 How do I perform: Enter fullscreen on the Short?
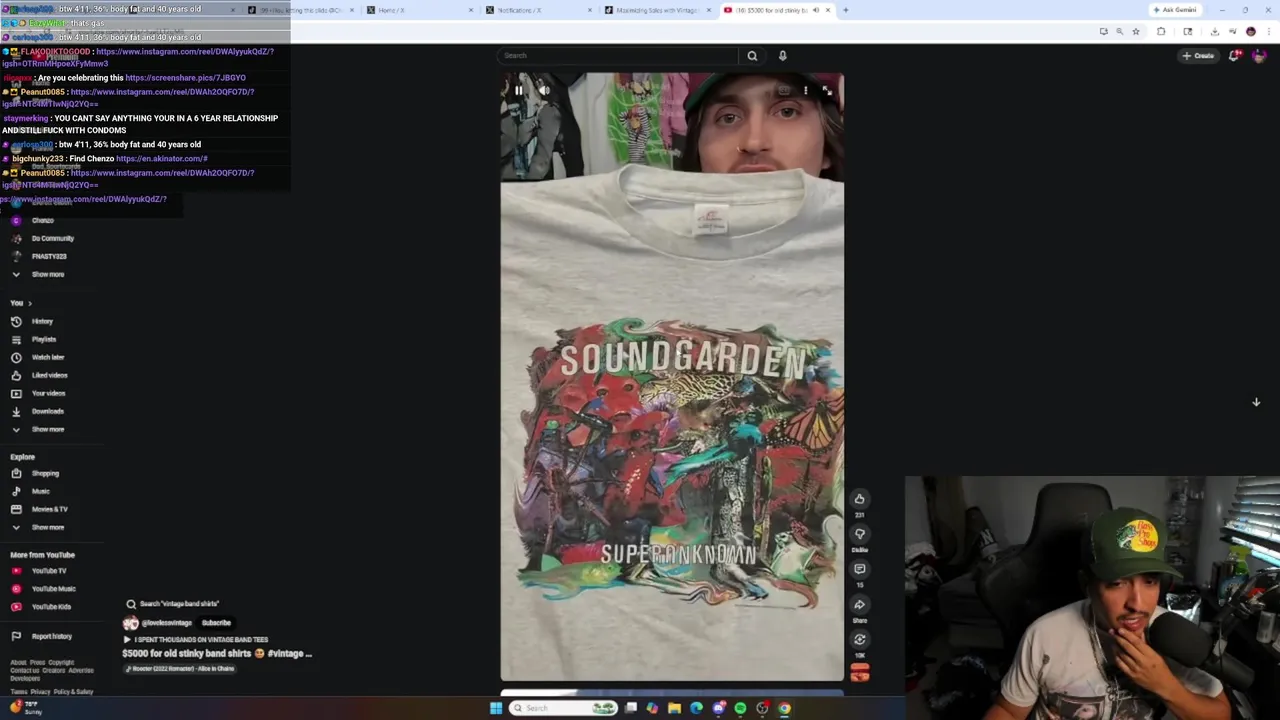click(x=827, y=90)
